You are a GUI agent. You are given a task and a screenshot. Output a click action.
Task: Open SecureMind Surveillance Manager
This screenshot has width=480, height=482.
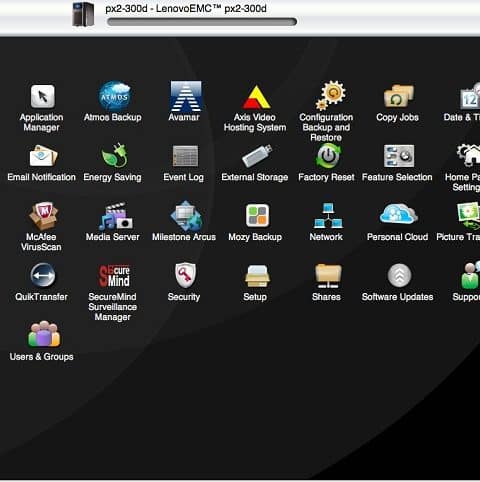pos(114,276)
